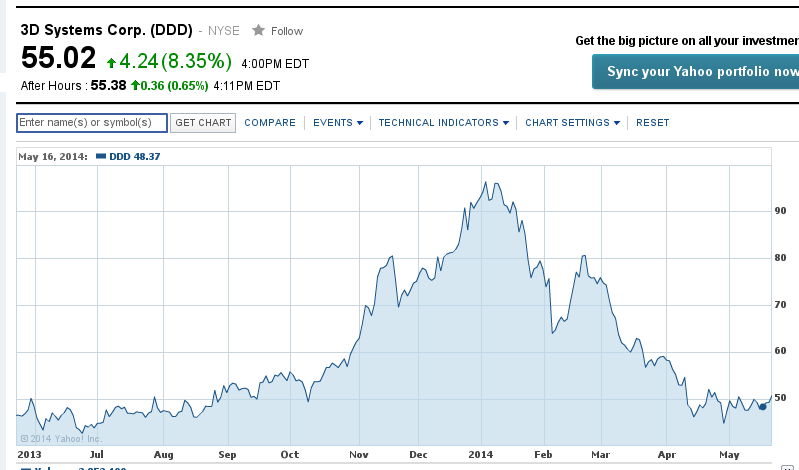Click the 70 label on the price axis
The height and width of the screenshot is (470, 799).
click(x=780, y=305)
